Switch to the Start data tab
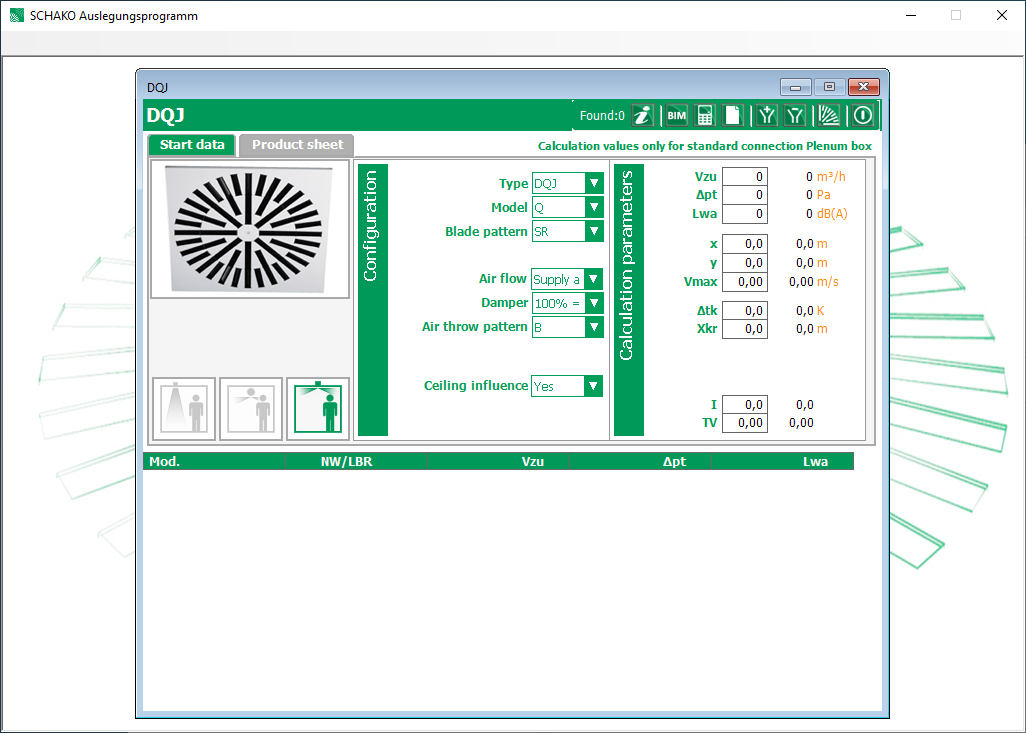1026x733 pixels. point(192,145)
